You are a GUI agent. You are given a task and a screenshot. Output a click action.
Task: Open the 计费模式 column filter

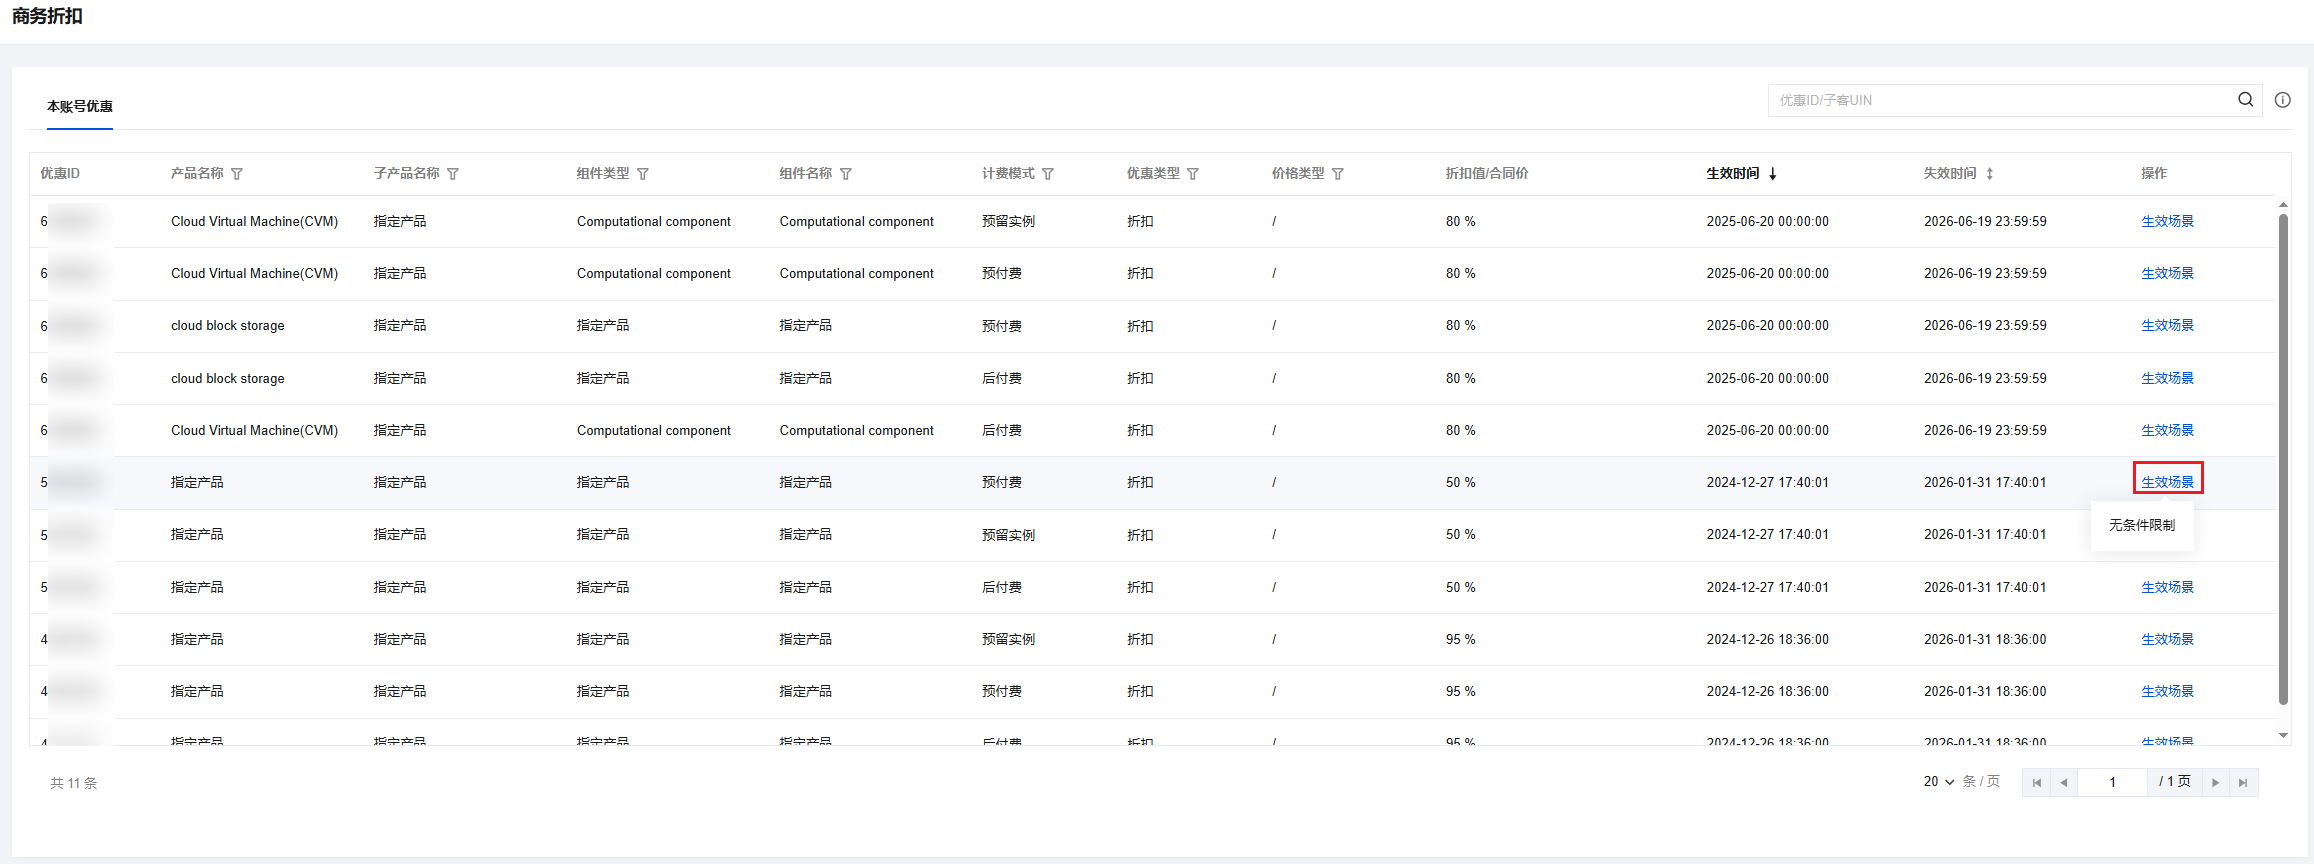pyautogui.click(x=1048, y=174)
